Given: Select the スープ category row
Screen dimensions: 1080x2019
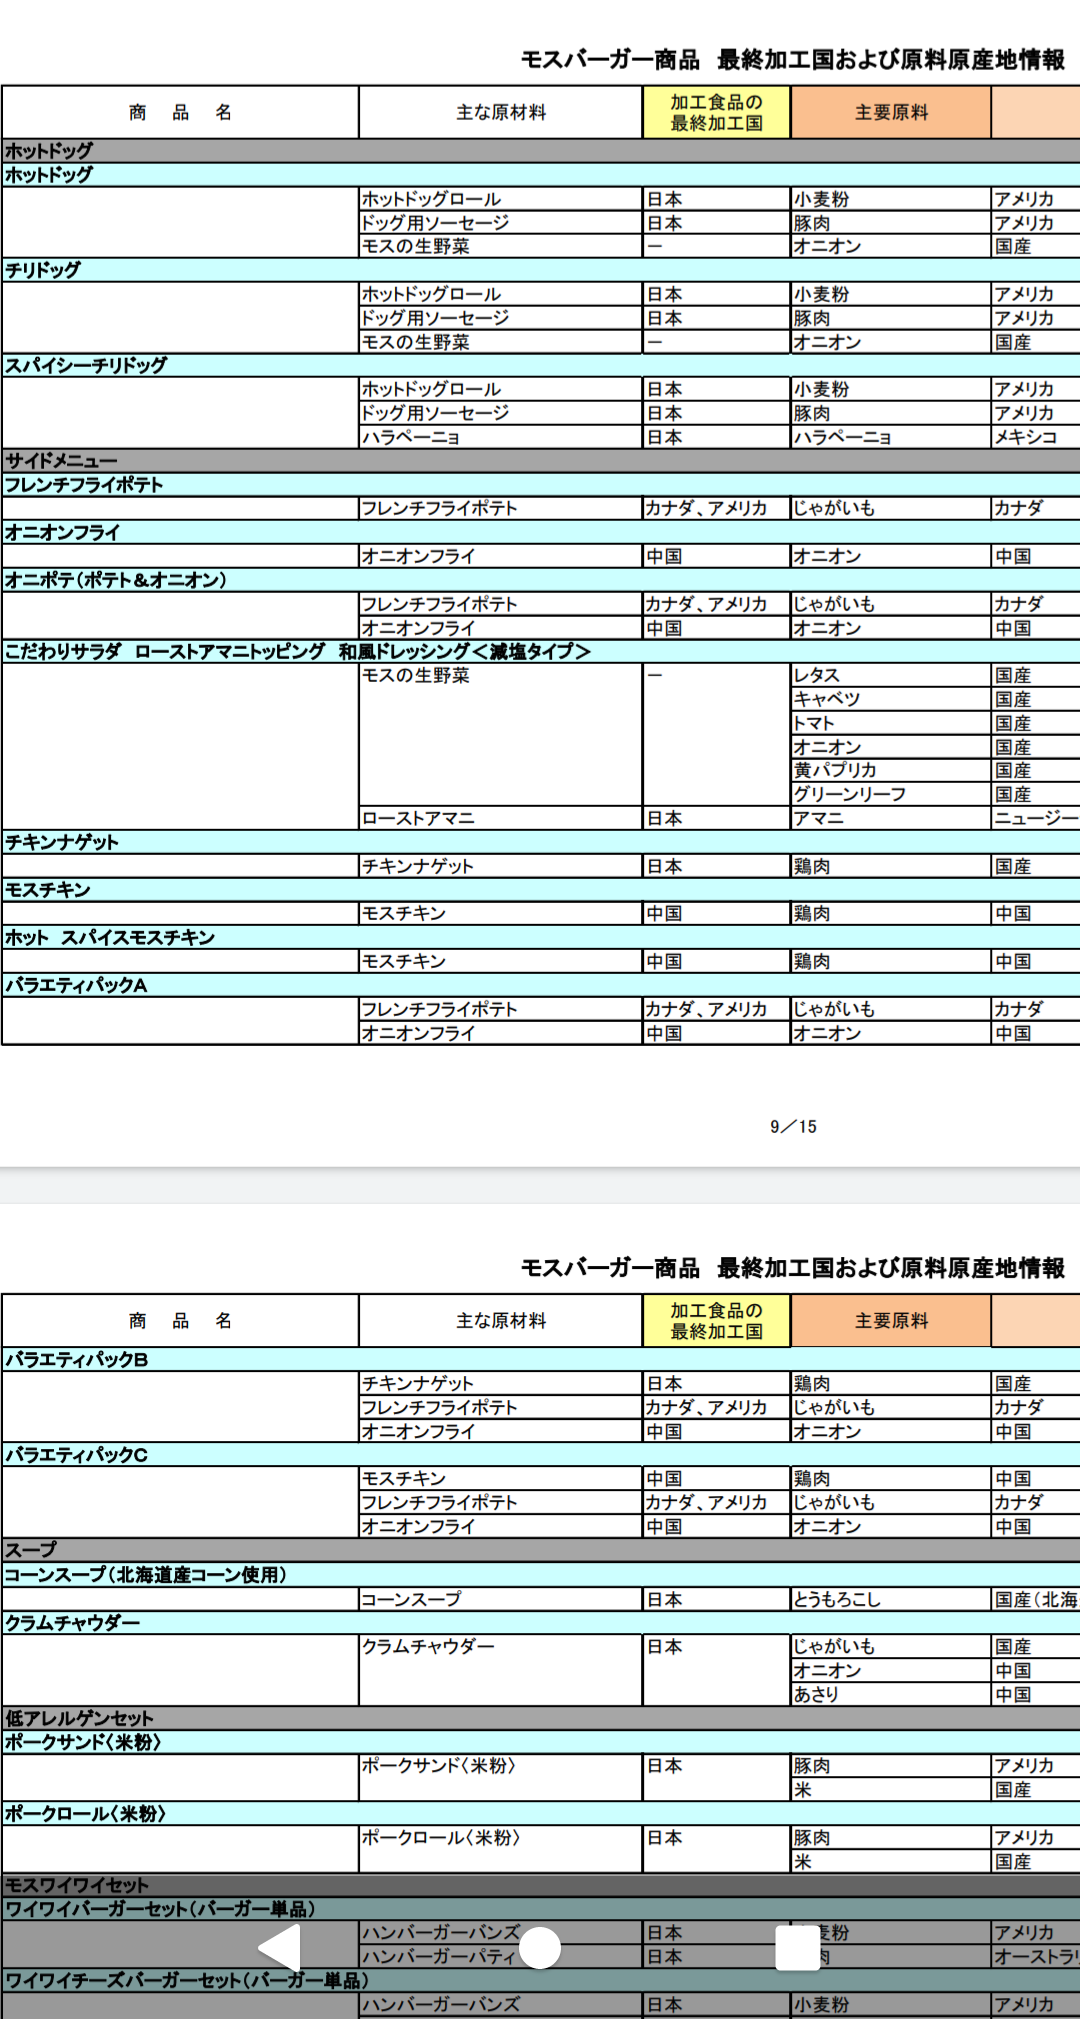Looking at the screenshot, I should click(x=540, y=1550).
